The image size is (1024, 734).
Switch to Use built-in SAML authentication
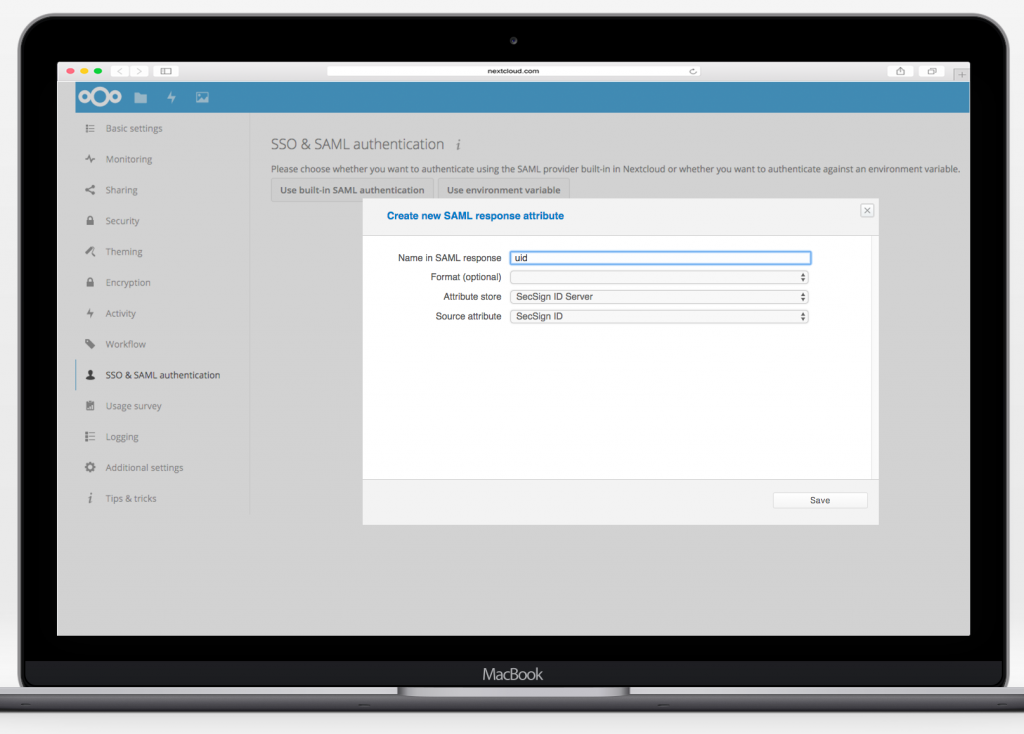(x=352, y=189)
